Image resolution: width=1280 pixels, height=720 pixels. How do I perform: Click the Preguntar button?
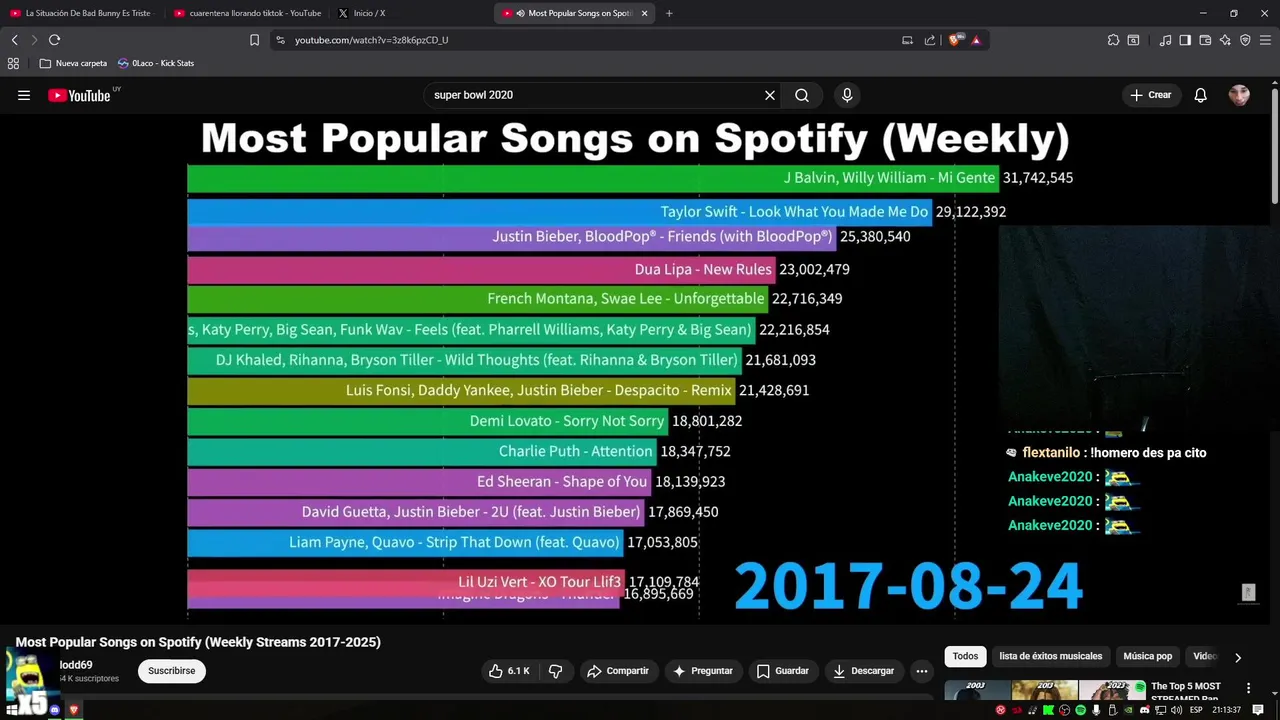pyautogui.click(x=703, y=671)
